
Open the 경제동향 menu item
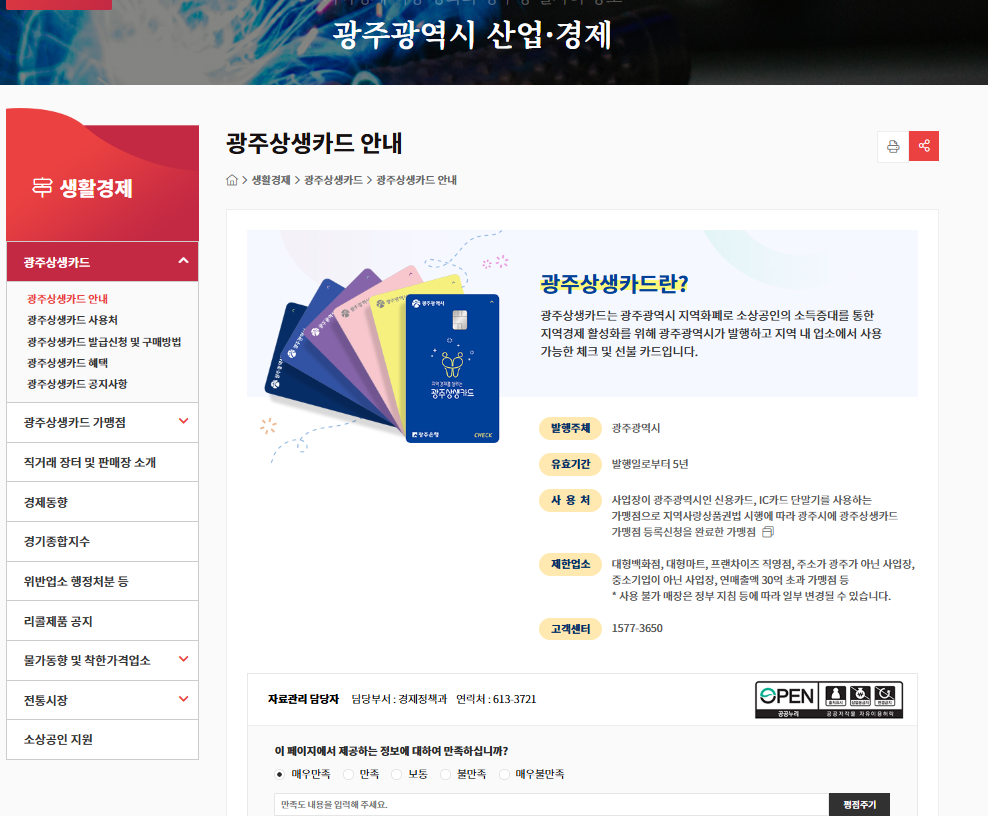102,502
